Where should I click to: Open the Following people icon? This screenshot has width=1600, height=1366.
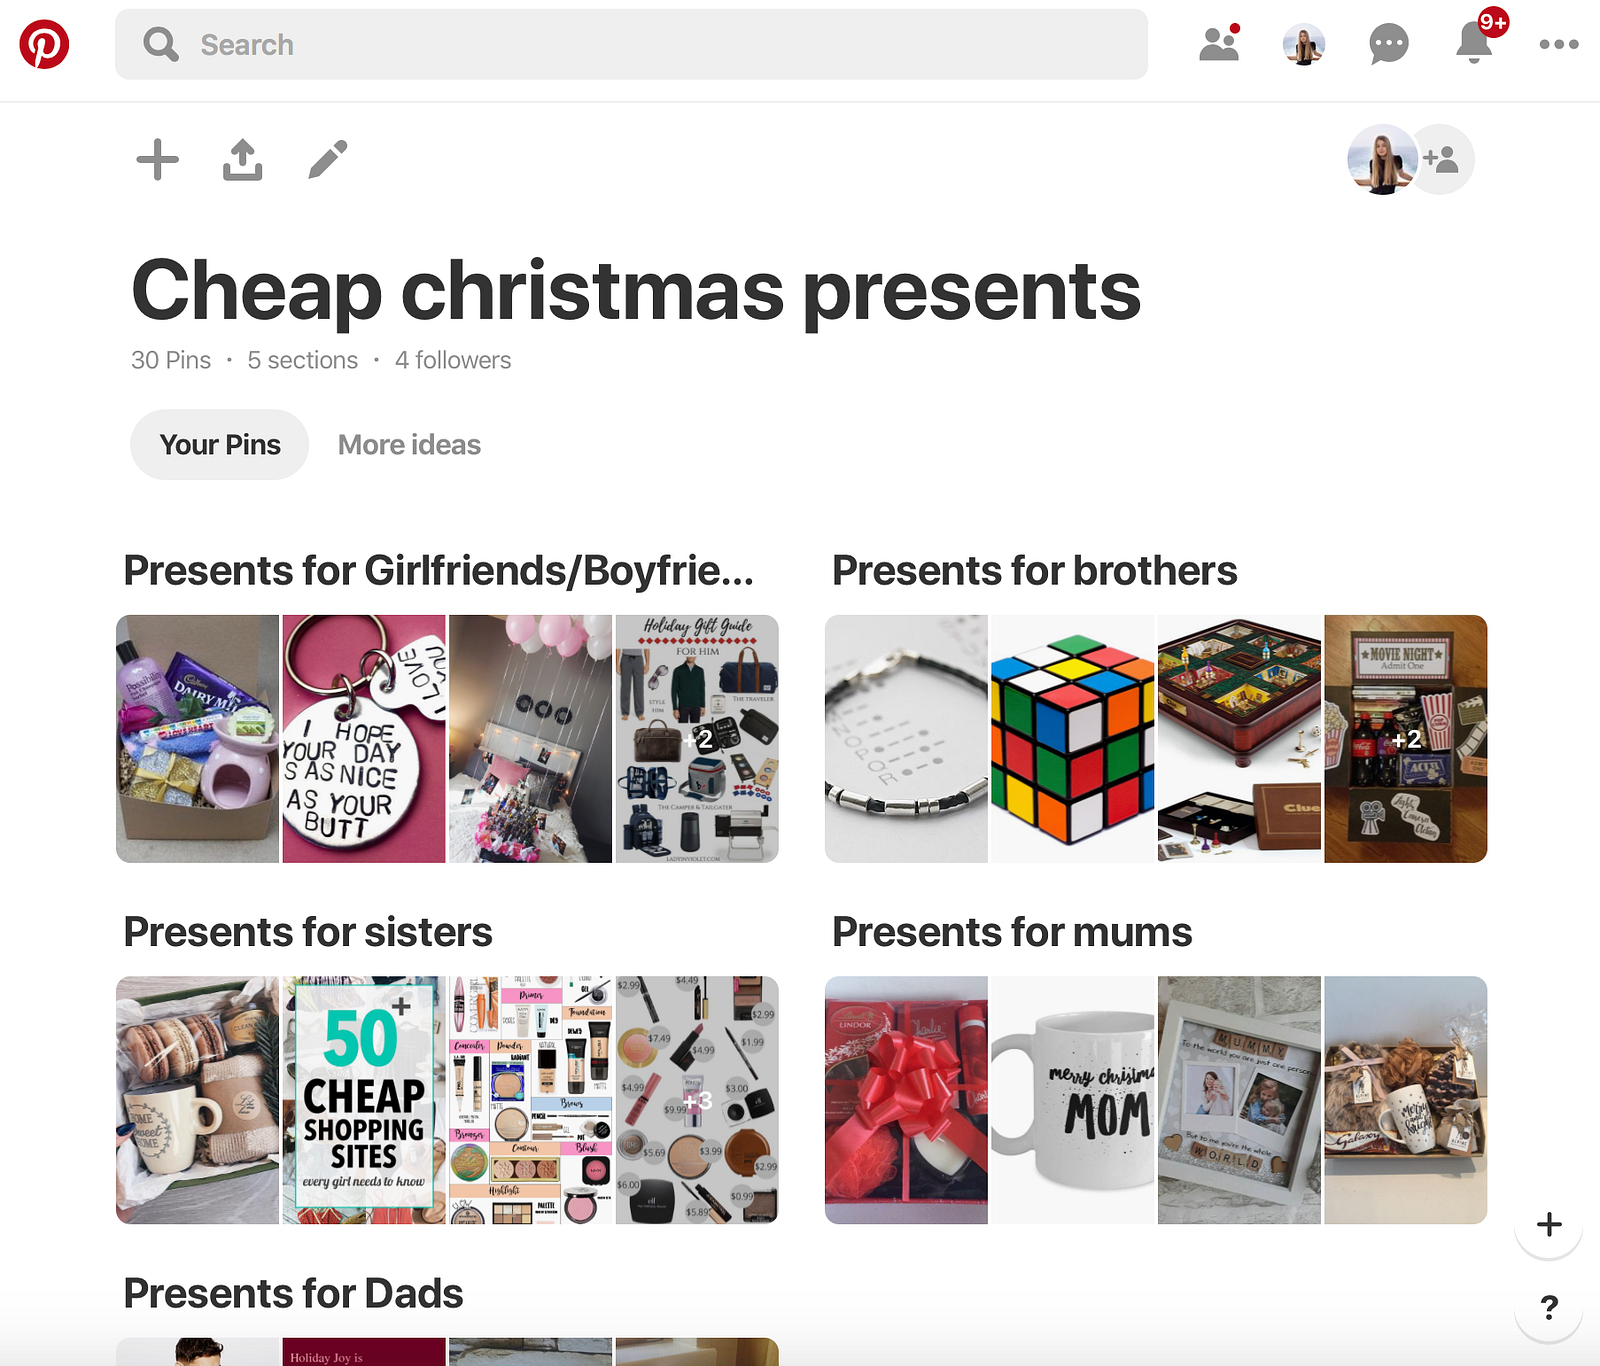coord(1219,44)
